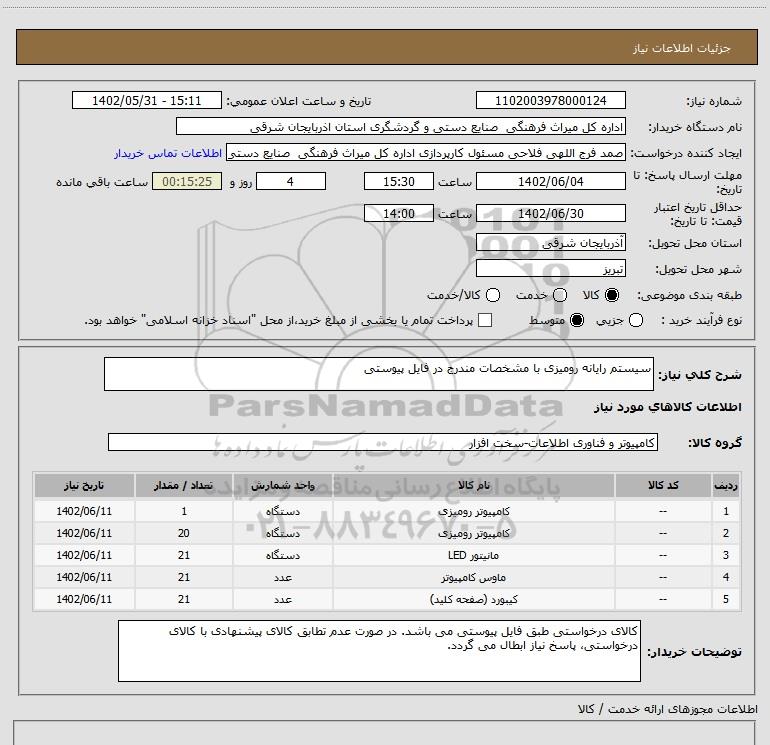Click the remaining time countdown 00:15:25
The width and height of the screenshot is (770, 745).
point(187,181)
